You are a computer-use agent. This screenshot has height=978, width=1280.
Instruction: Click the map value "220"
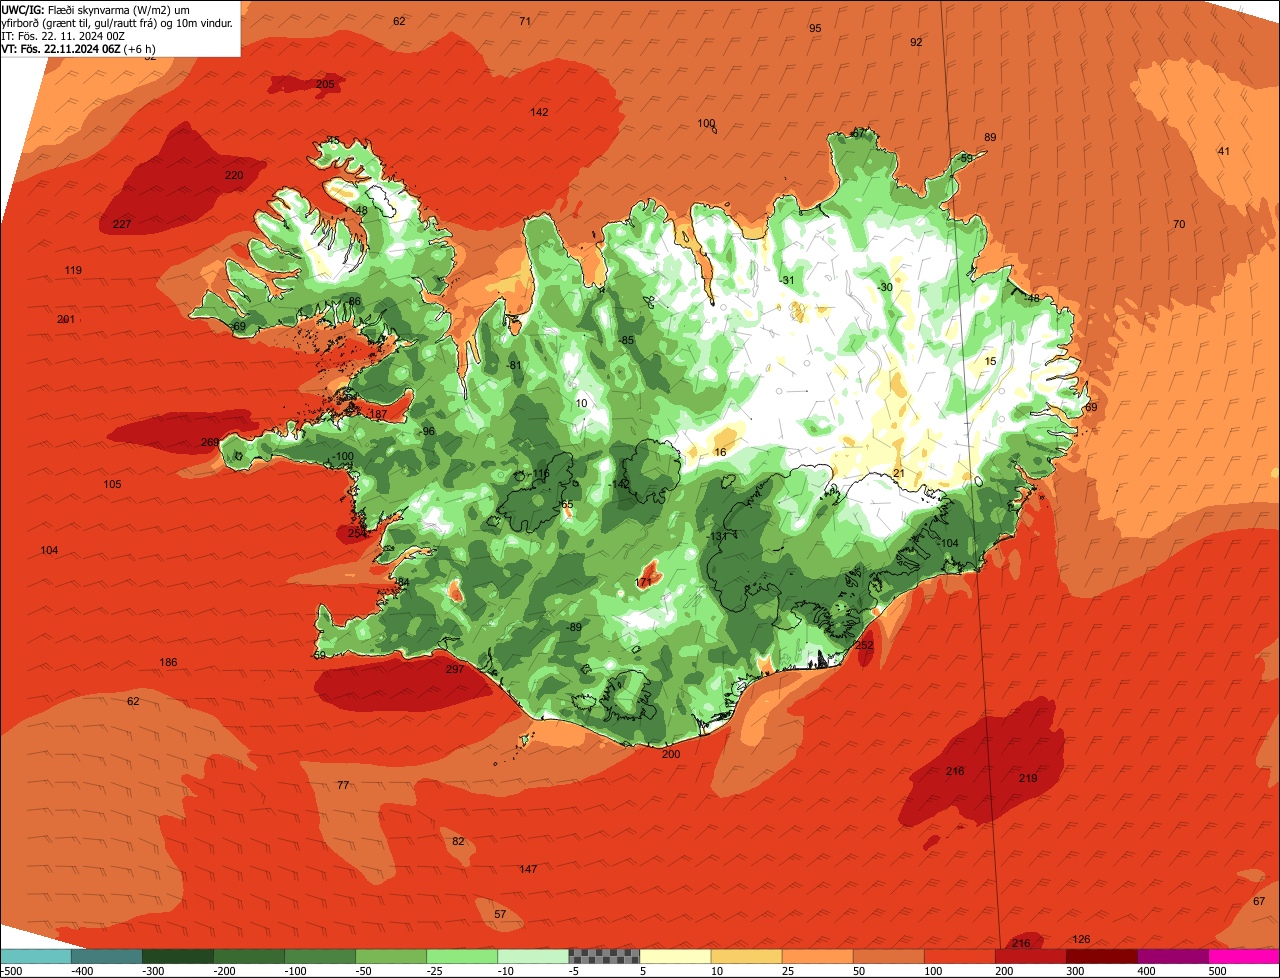233,175
